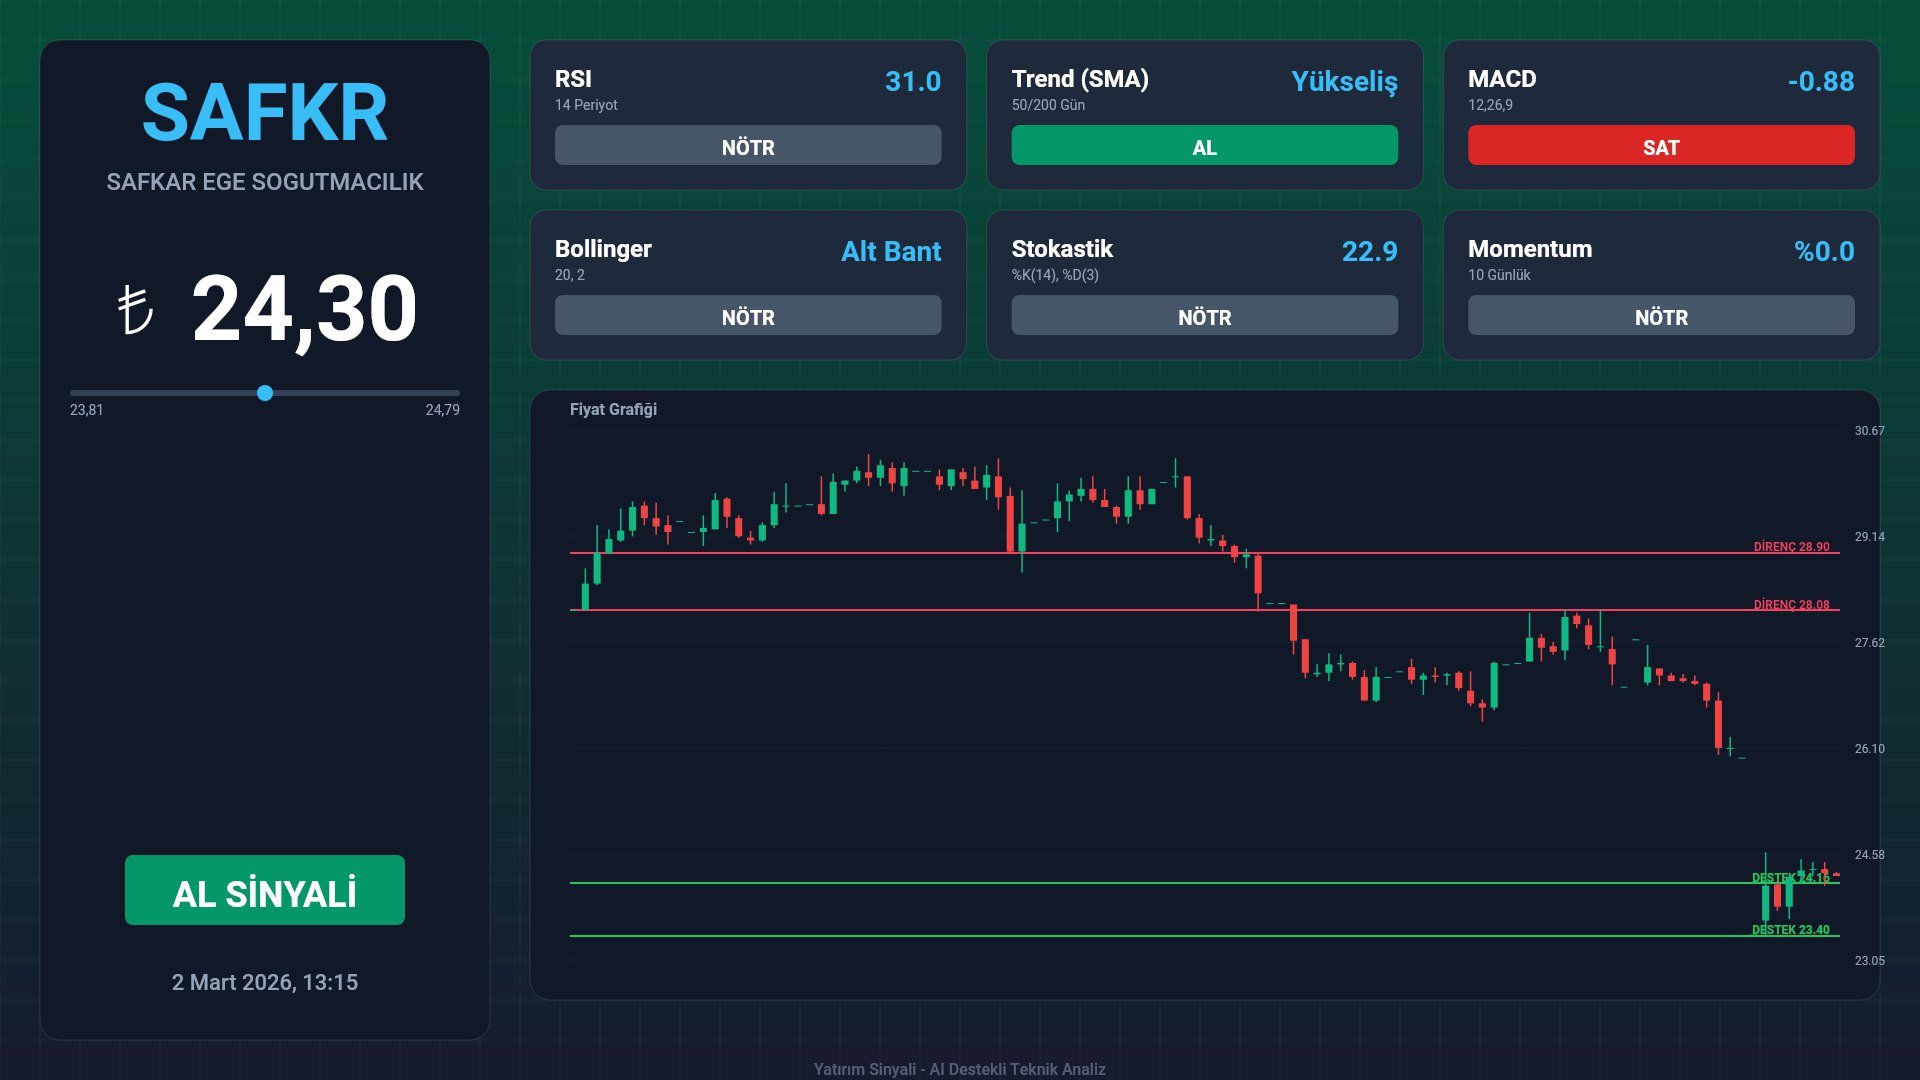1920x1080 pixels.
Task: Click the red SAT badge under MACD
Action: [x=1661, y=146]
